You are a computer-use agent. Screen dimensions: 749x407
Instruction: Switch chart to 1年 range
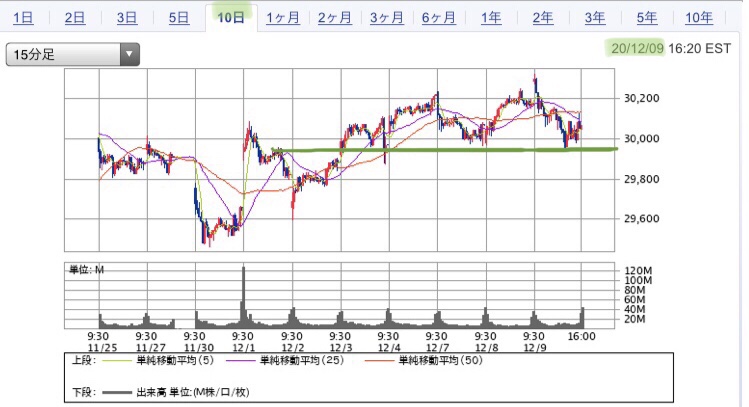point(491,18)
